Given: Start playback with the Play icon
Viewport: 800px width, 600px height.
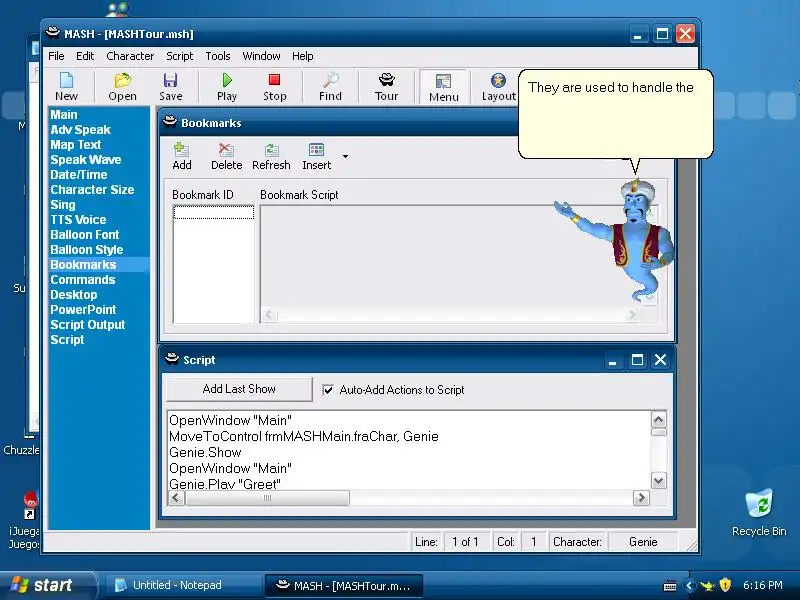Looking at the screenshot, I should point(227,87).
